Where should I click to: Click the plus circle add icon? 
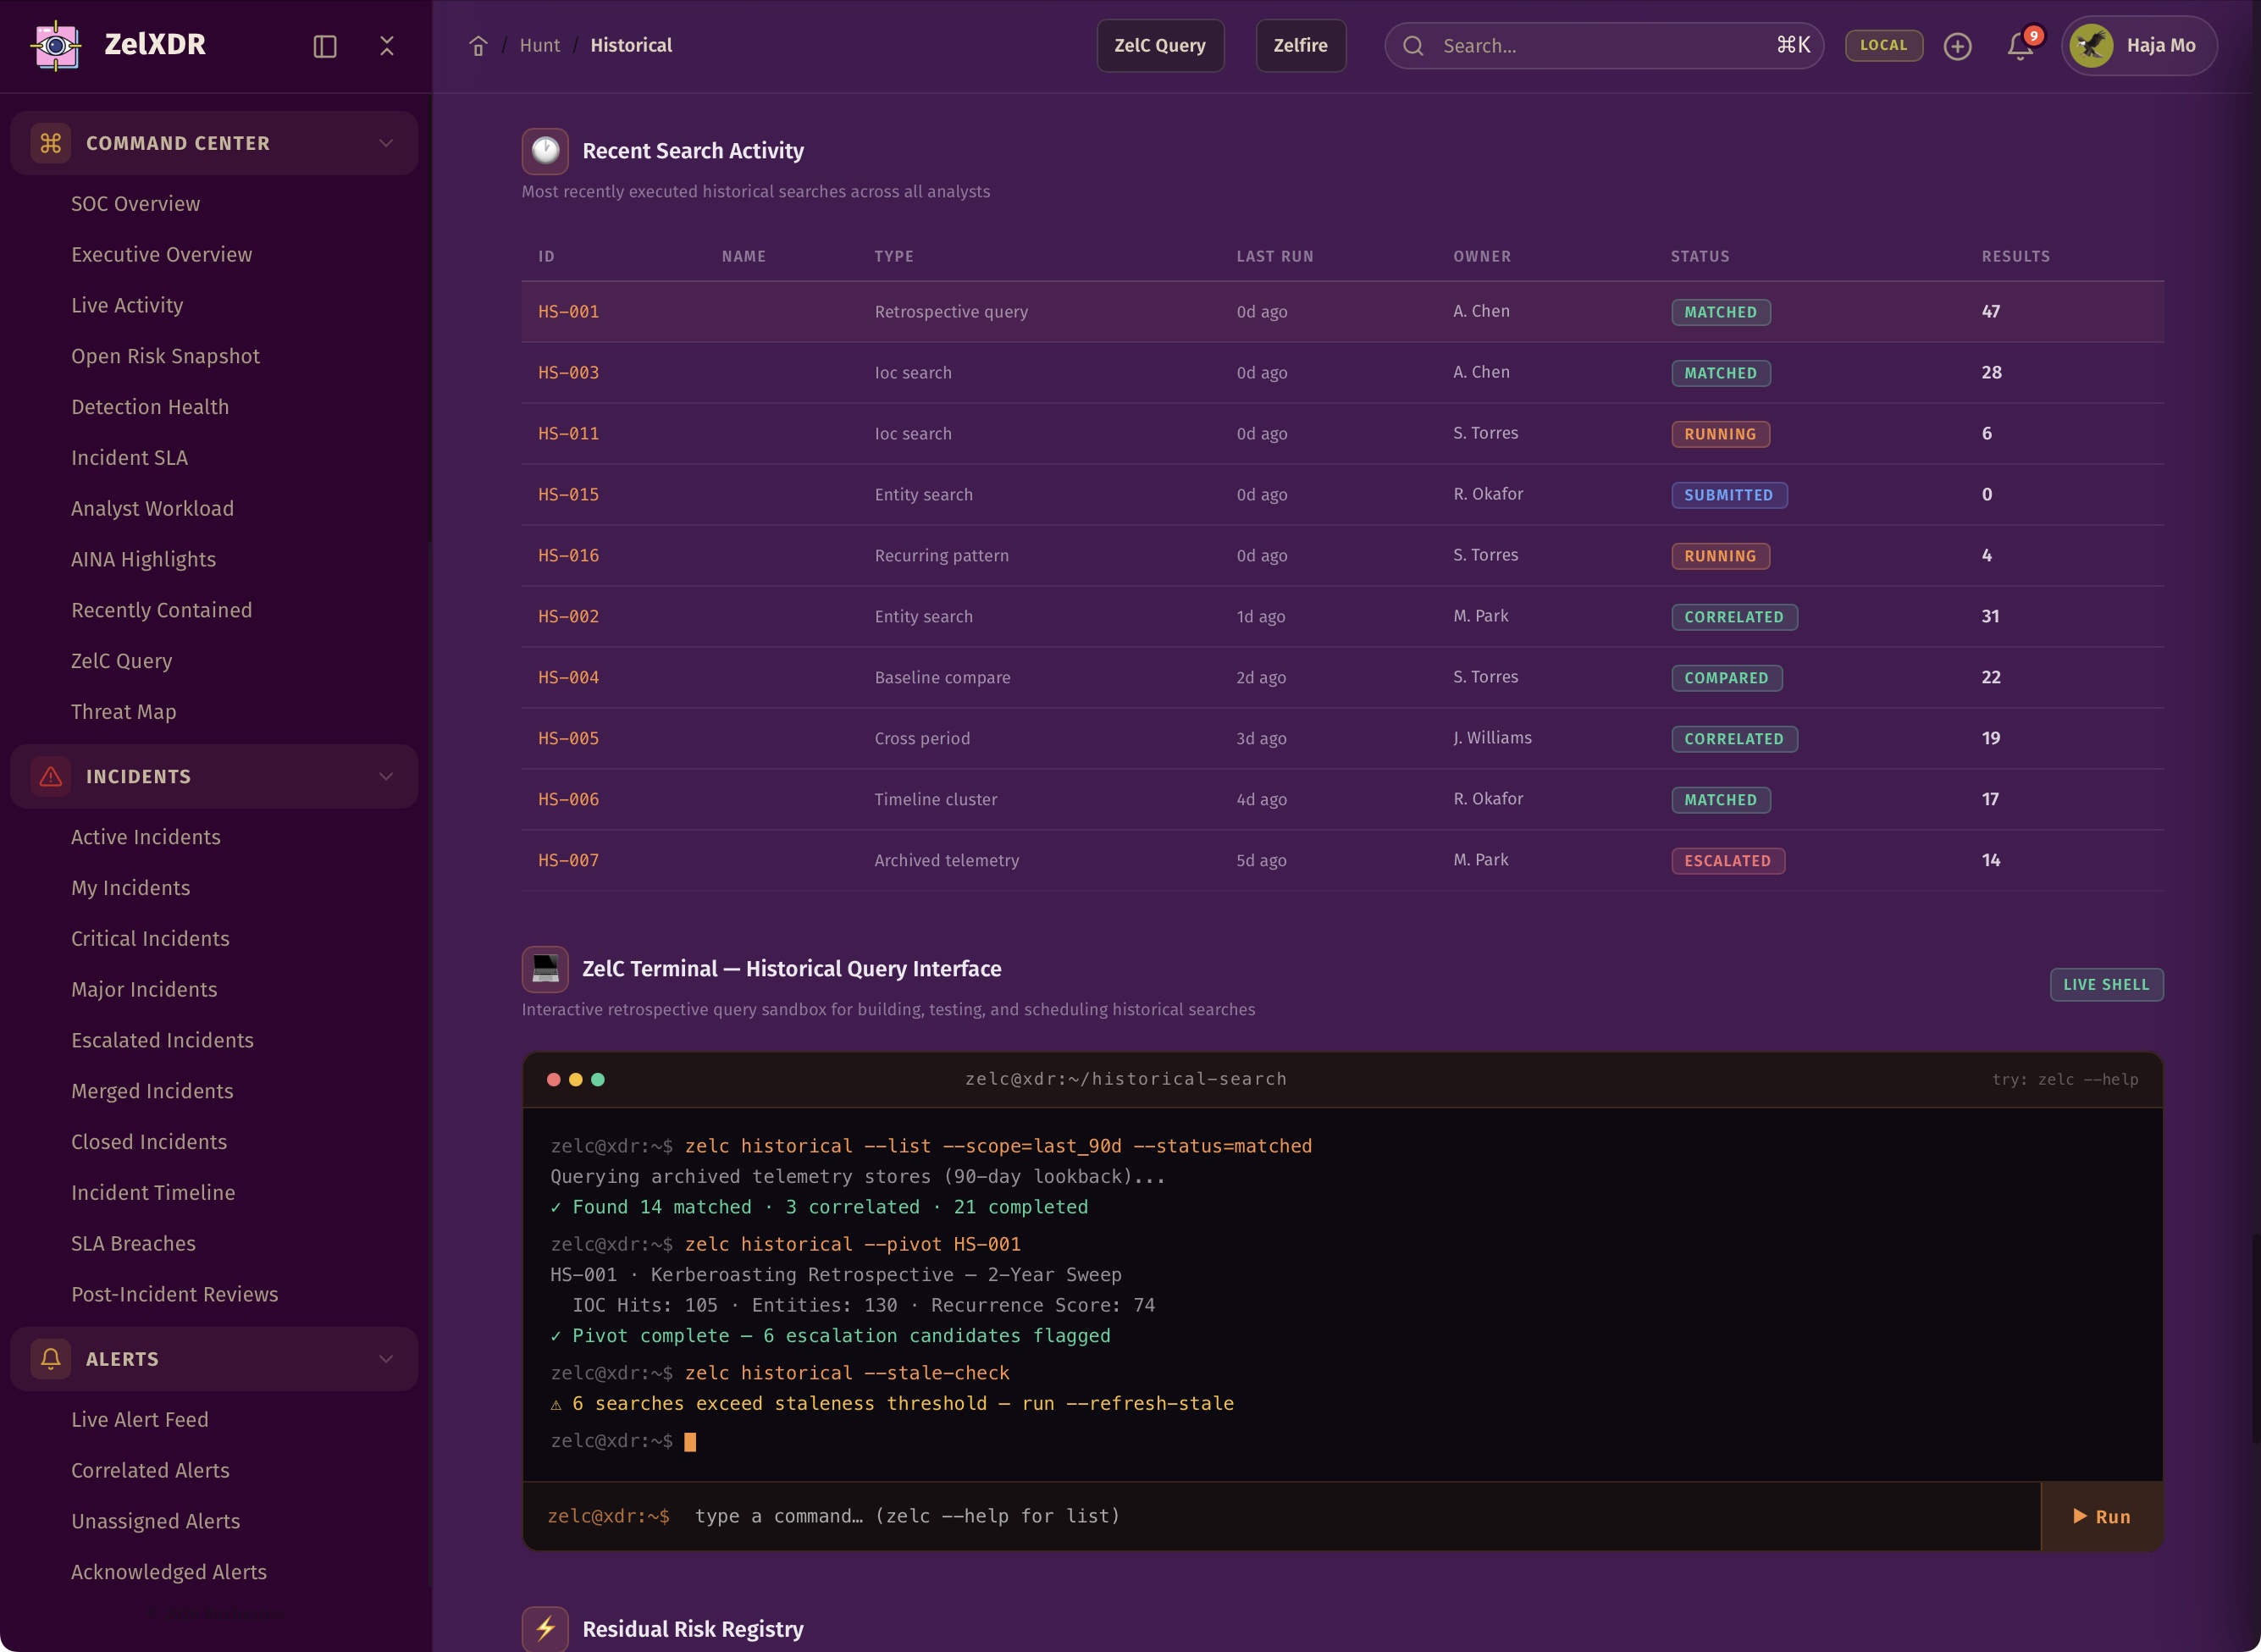coord(1957,46)
